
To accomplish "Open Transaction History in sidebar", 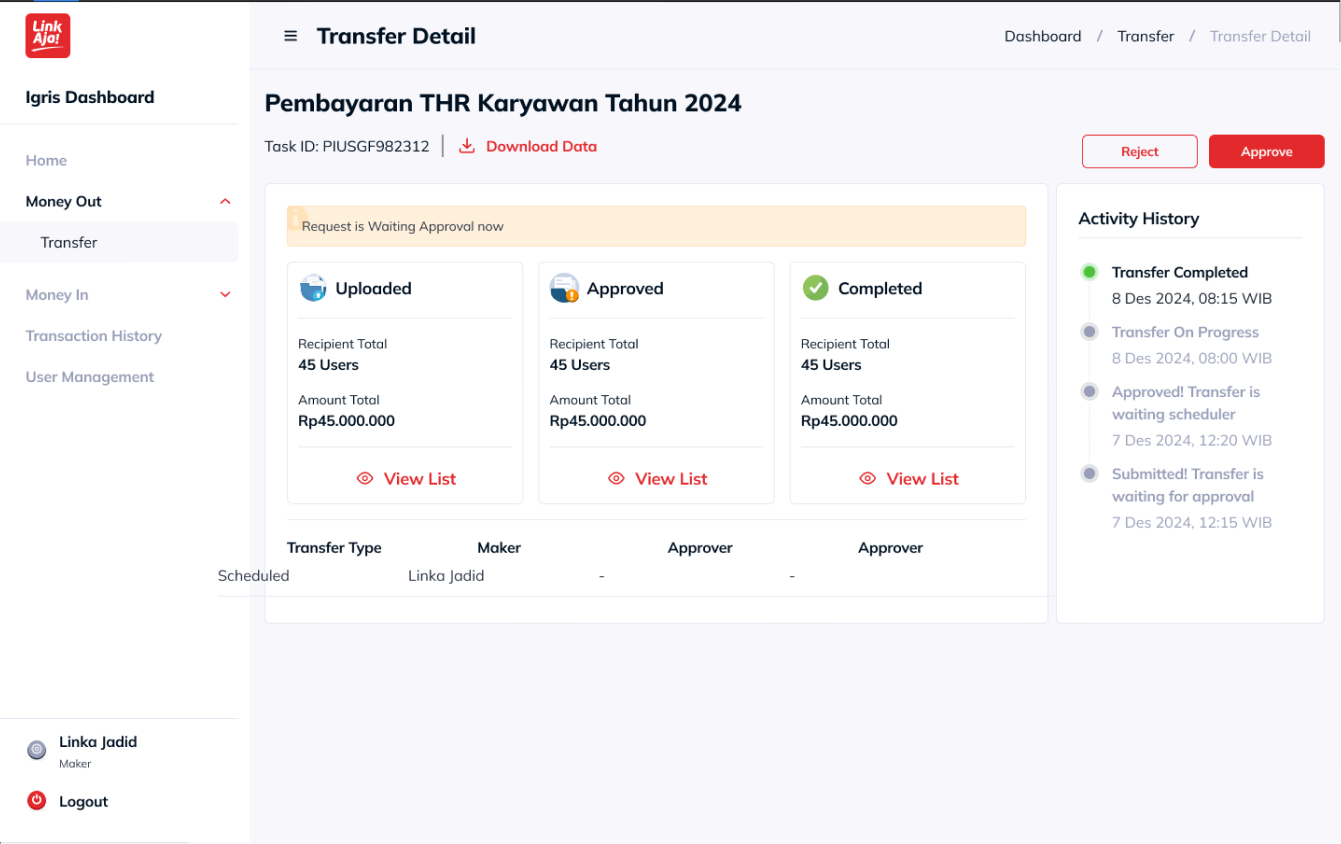I will coord(94,336).
